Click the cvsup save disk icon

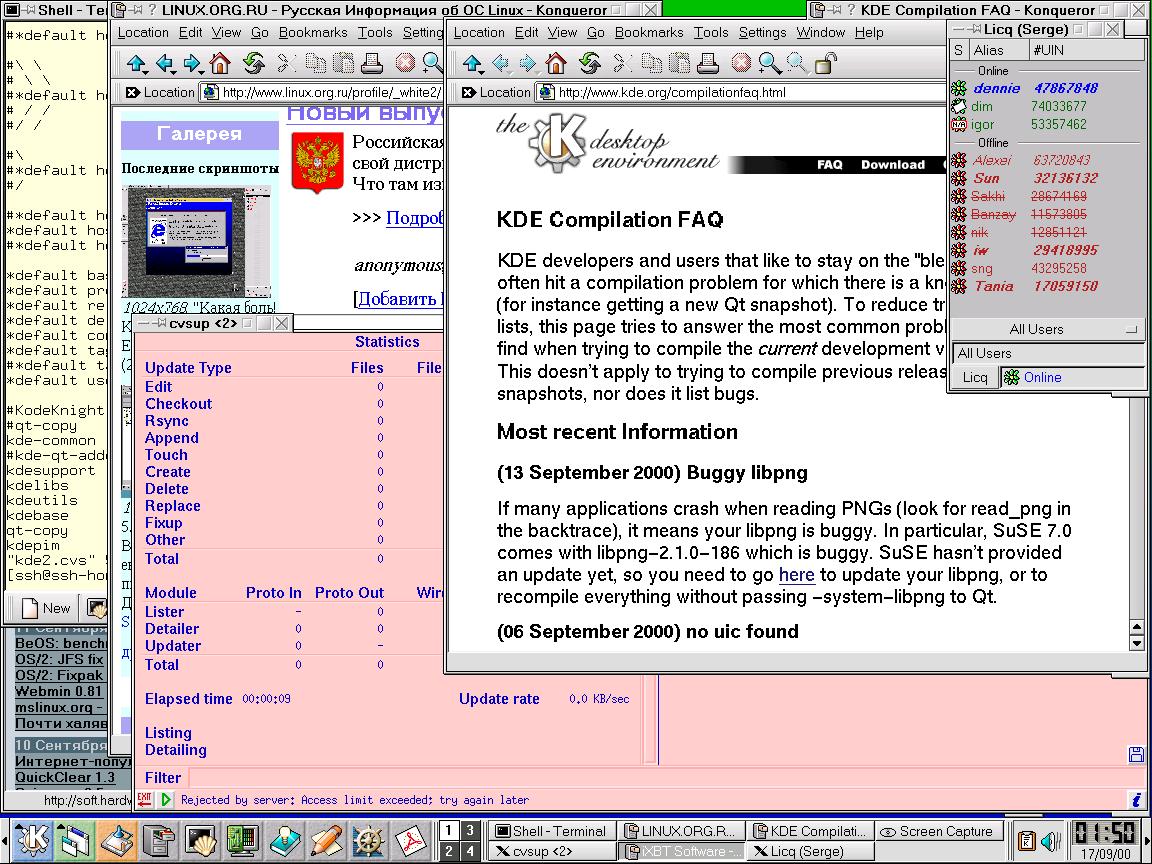[1136, 754]
